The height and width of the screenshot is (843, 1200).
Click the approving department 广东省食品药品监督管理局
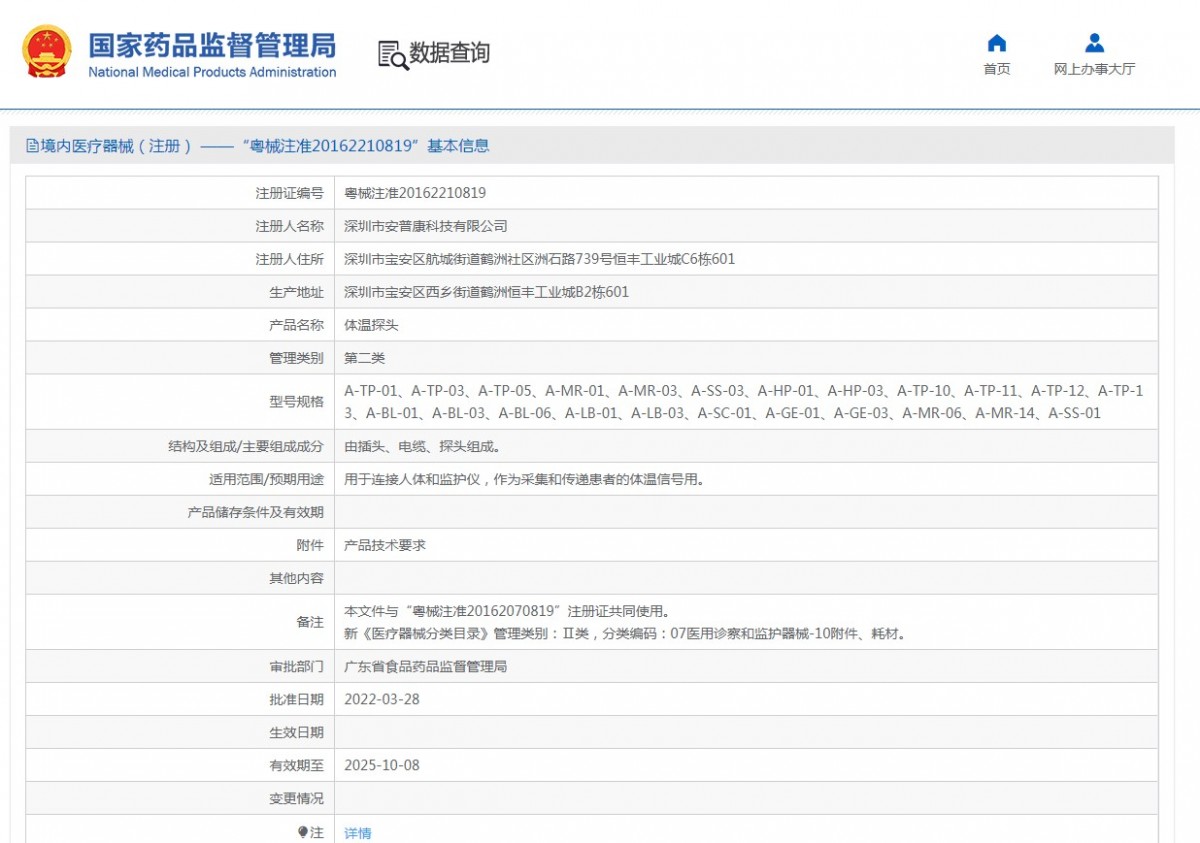(x=425, y=666)
